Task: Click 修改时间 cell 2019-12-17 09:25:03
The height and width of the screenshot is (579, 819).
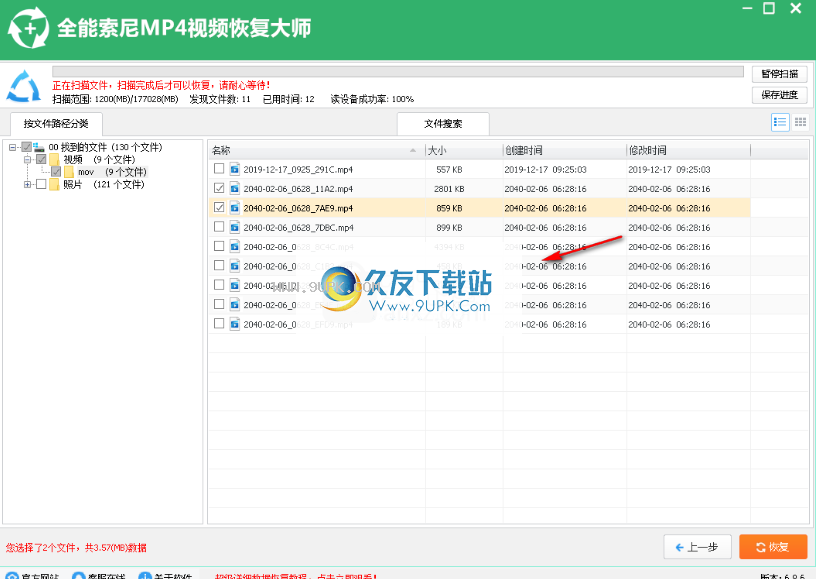Action: pos(669,169)
